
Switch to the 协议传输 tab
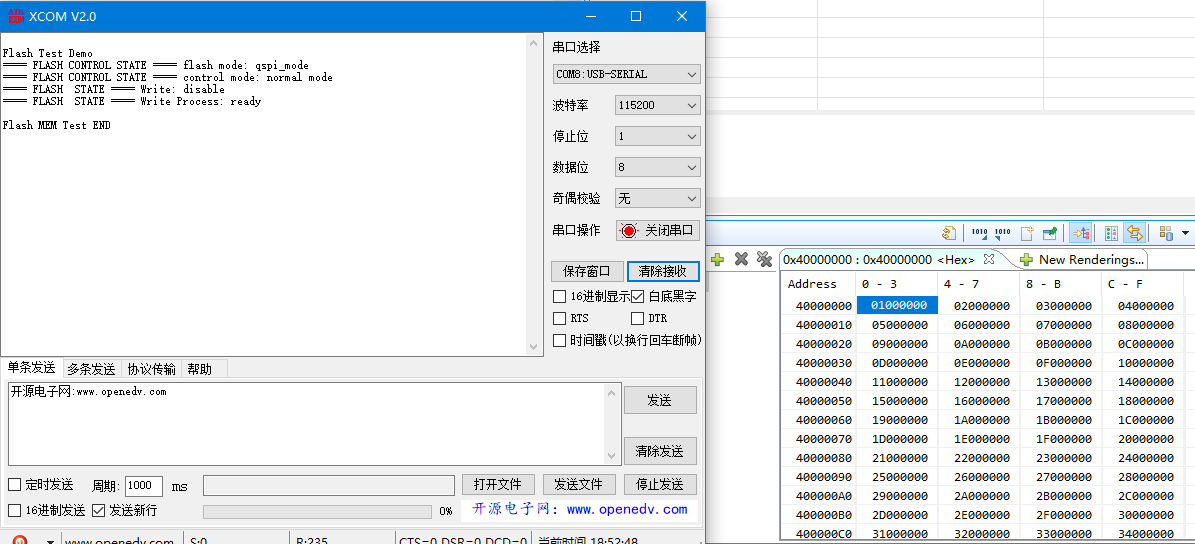(151, 370)
